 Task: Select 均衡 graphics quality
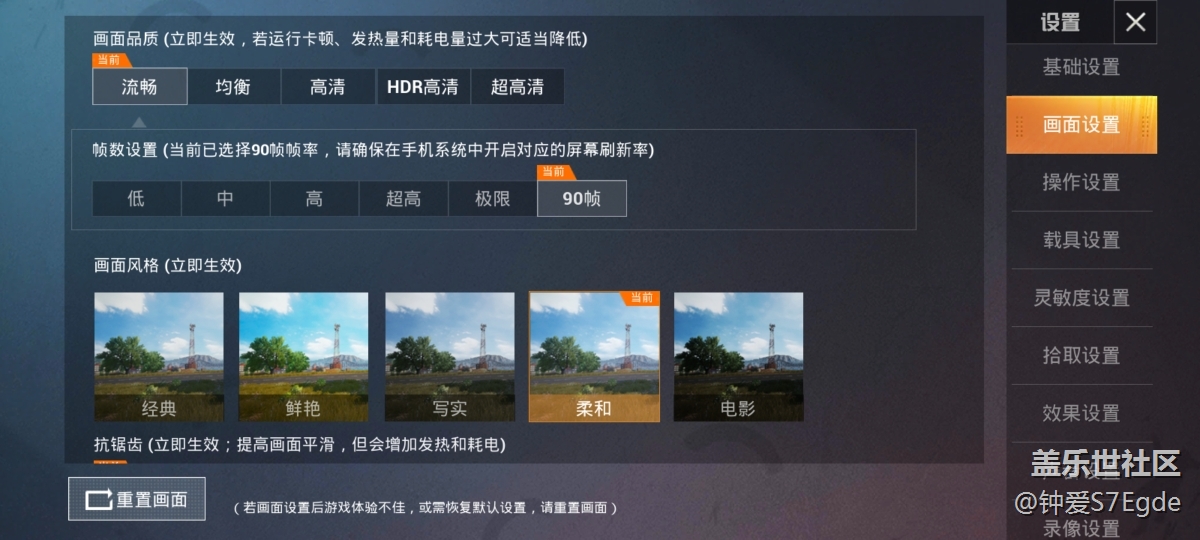pyautogui.click(x=233, y=87)
